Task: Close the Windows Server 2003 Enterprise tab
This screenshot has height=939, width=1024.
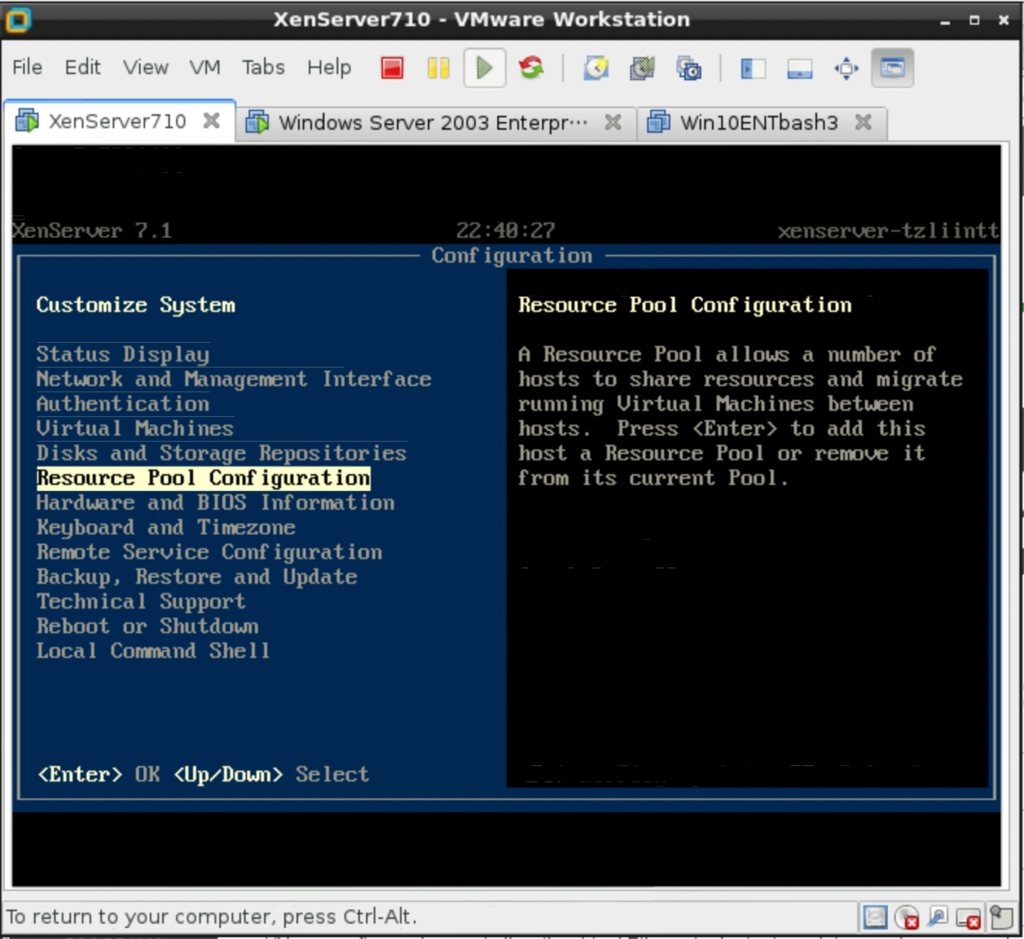Action: (613, 121)
